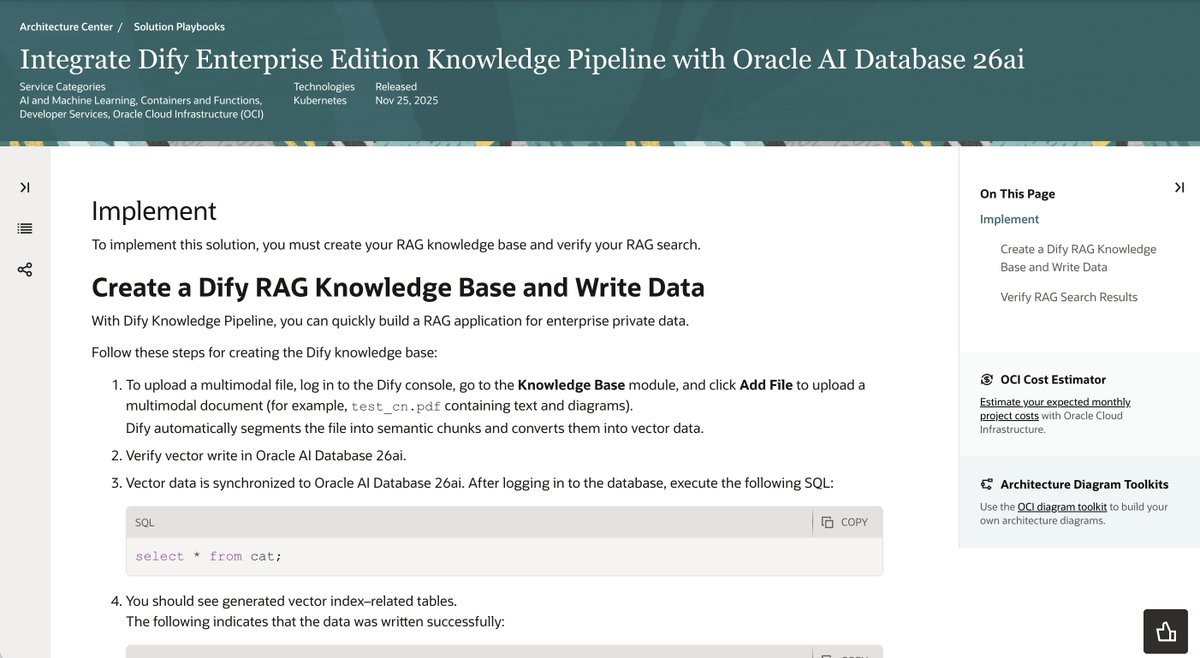Click the Architecture Diagram Toolkits icon
Screen dimensions: 1200x658
click(986, 484)
